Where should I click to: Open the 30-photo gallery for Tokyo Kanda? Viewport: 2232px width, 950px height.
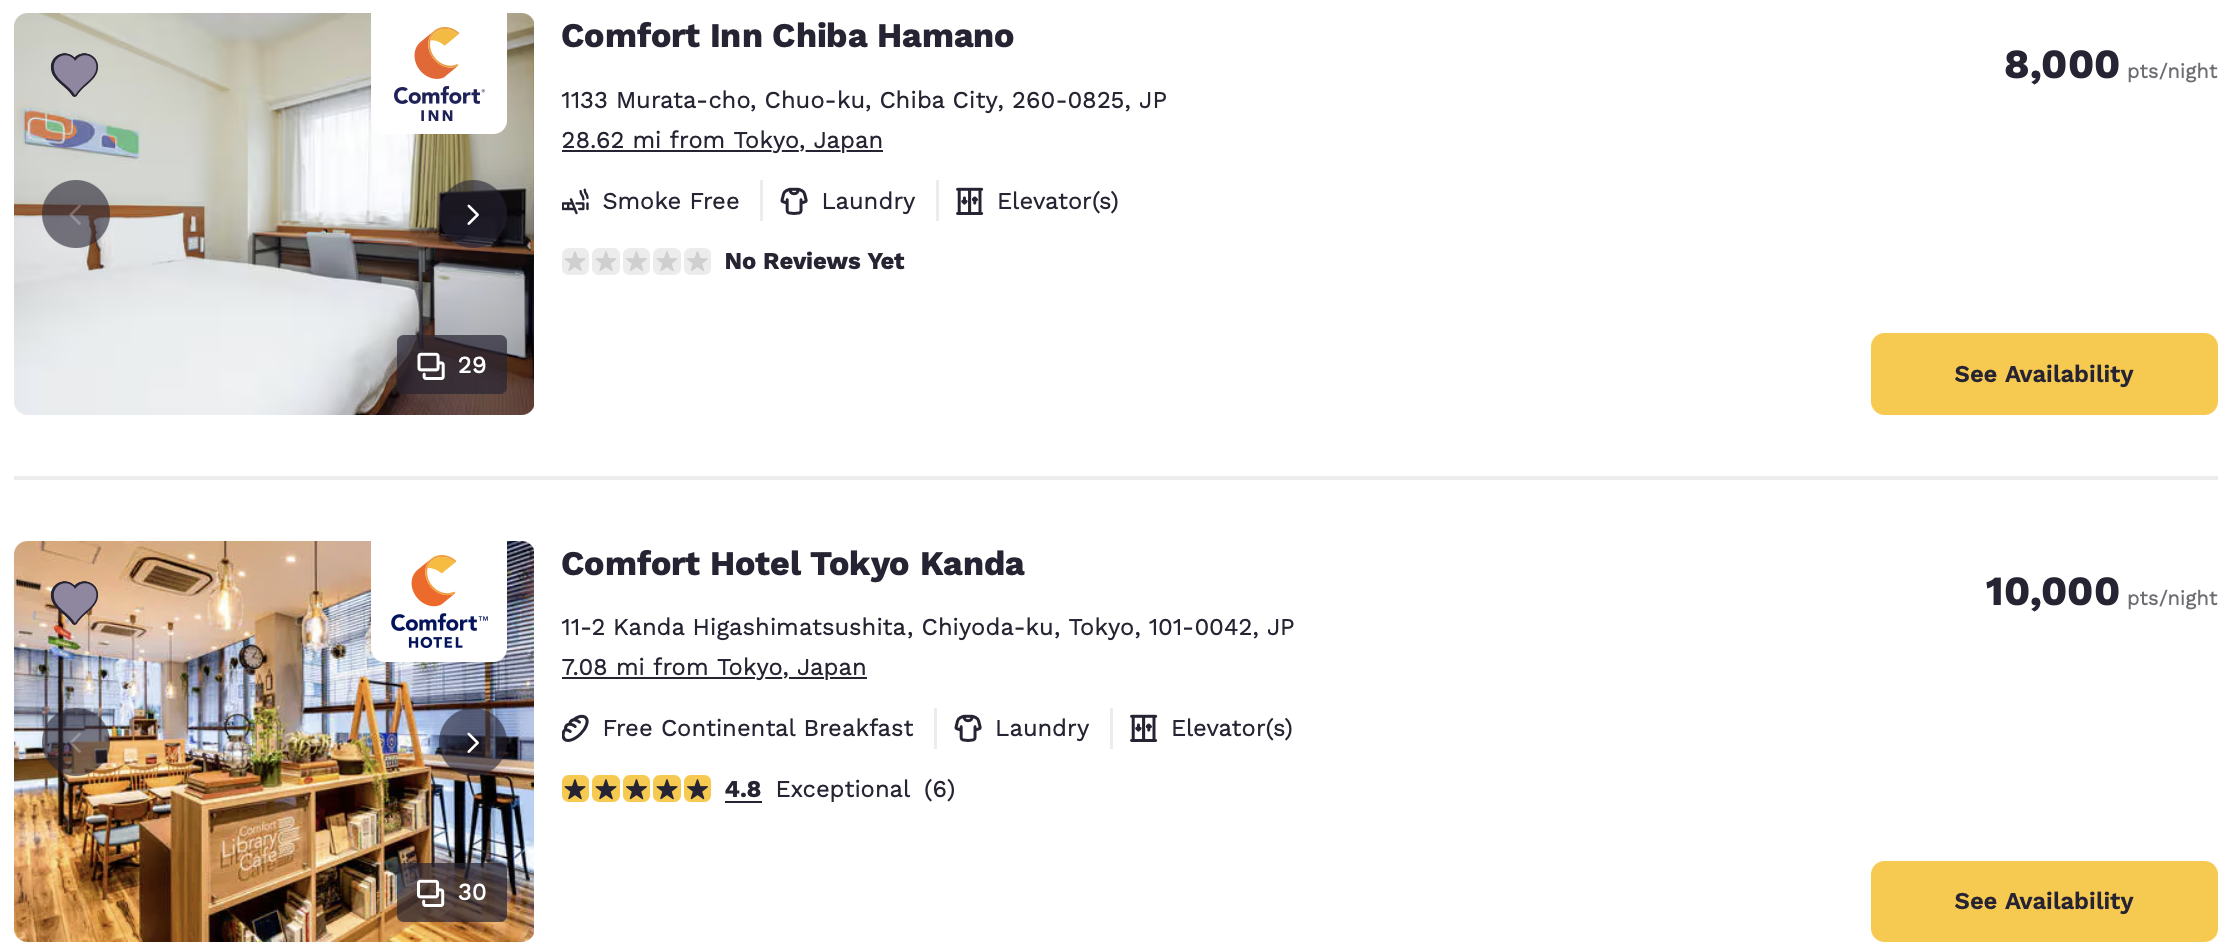(x=452, y=892)
